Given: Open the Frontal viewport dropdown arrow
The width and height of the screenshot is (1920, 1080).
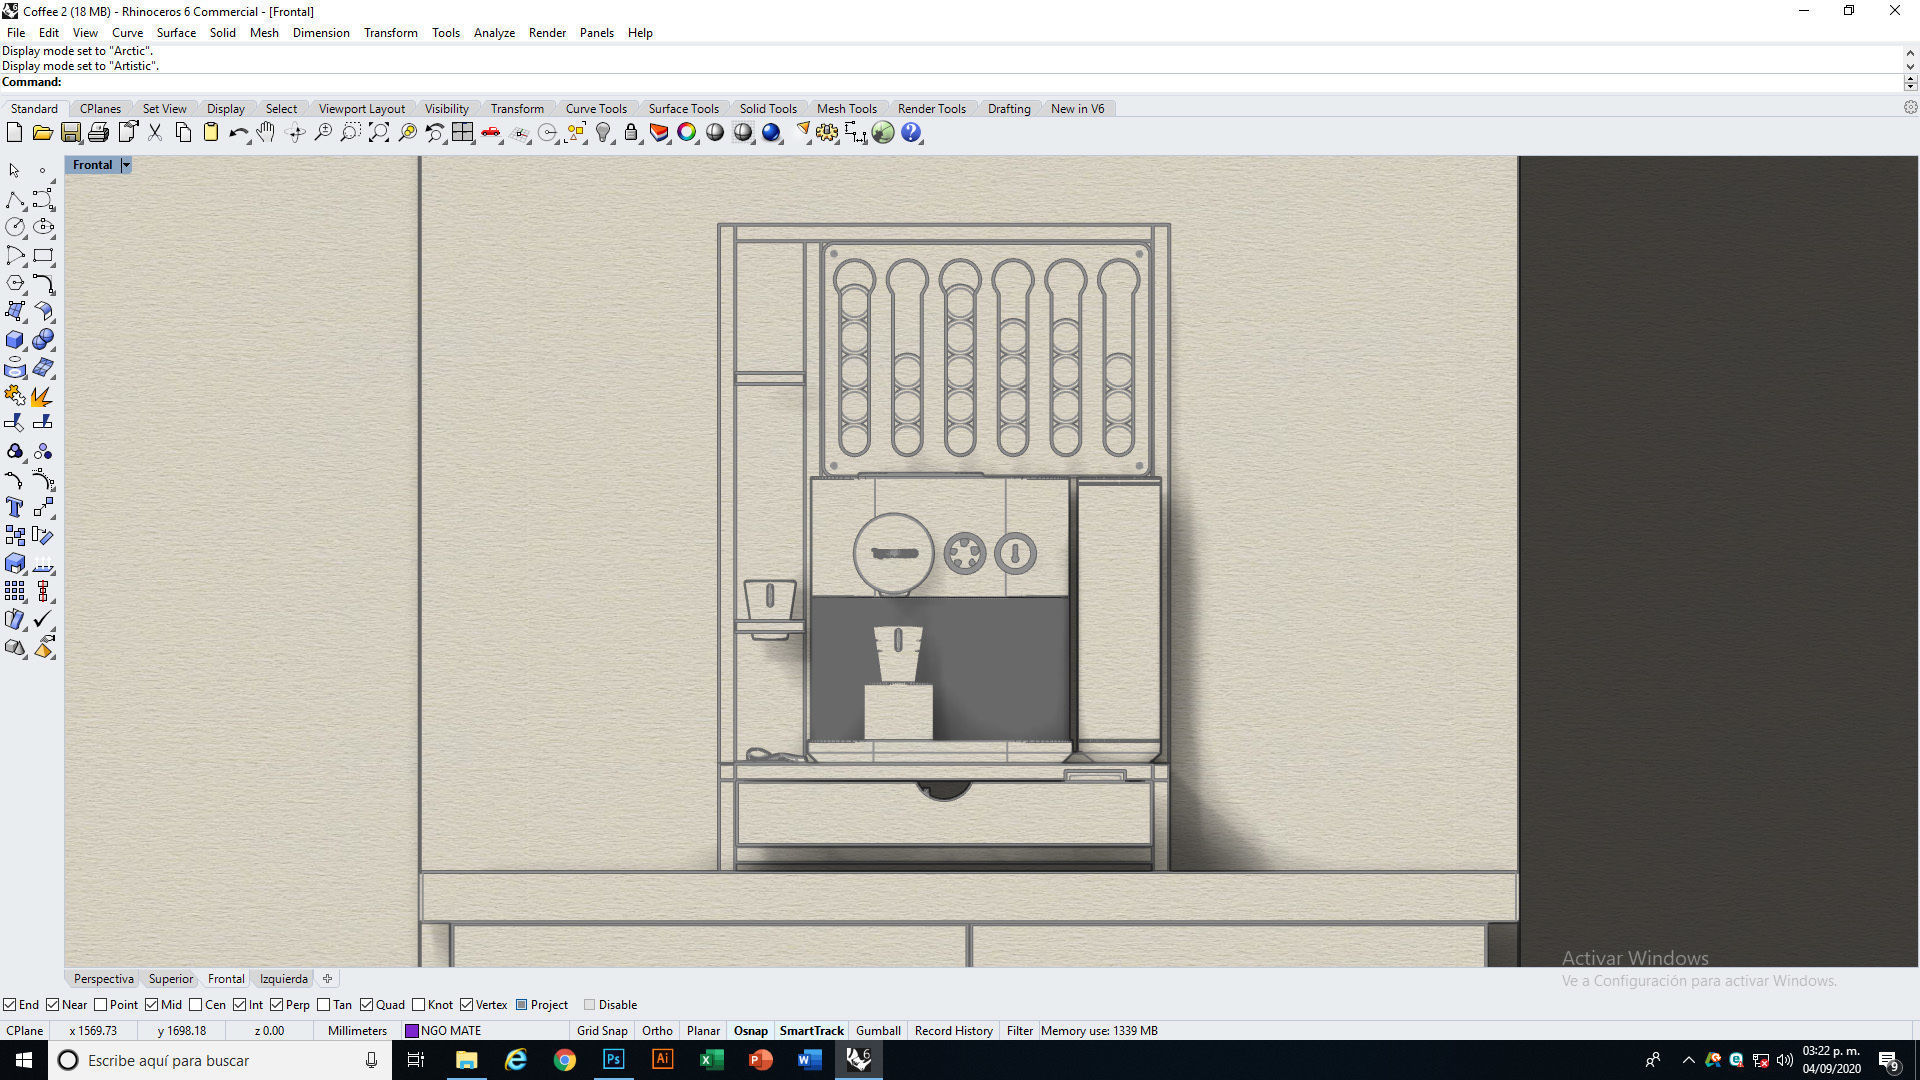Looking at the screenshot, I should pos(126,165).
